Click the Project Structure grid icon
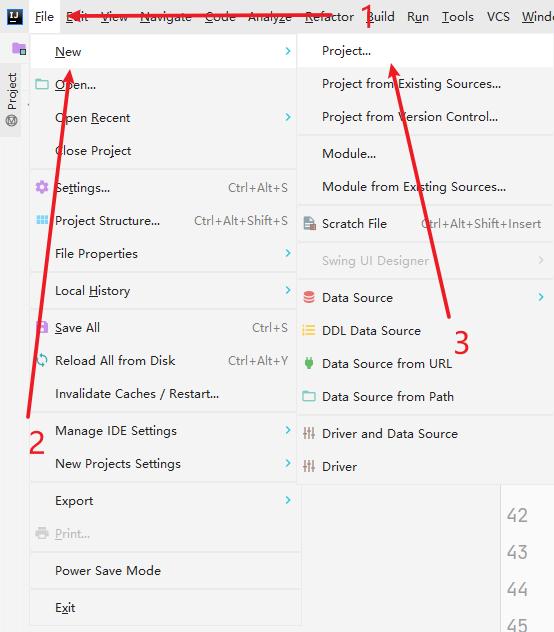This screenshot has height=632, width=554. pyautogui.click(x=42, y=220)
